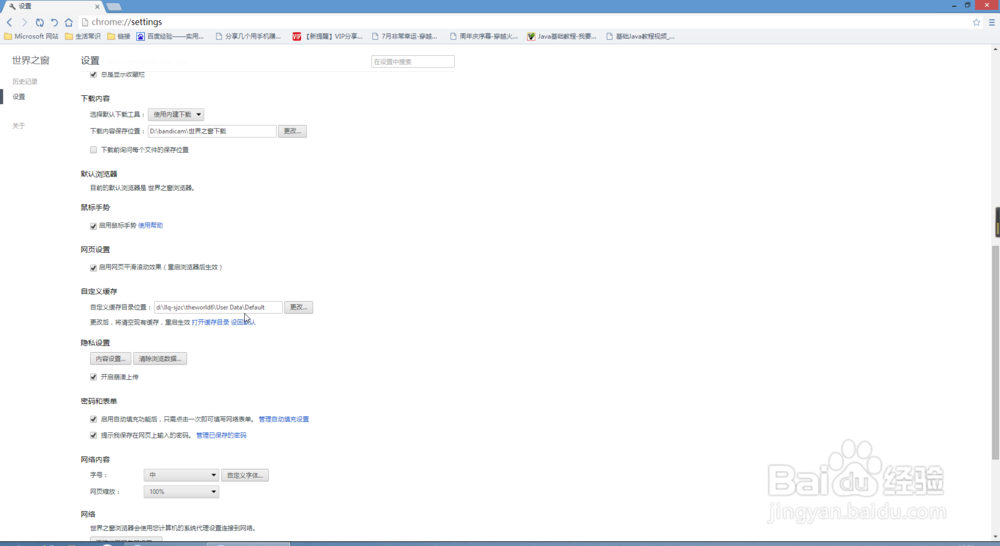1000x546 pixels.
Task: Open the 链接 bookmark folder
Action: [119, 36]
